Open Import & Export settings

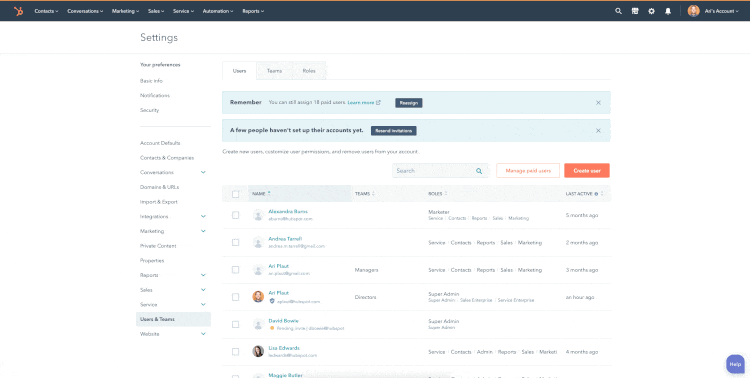coord(160,202)
